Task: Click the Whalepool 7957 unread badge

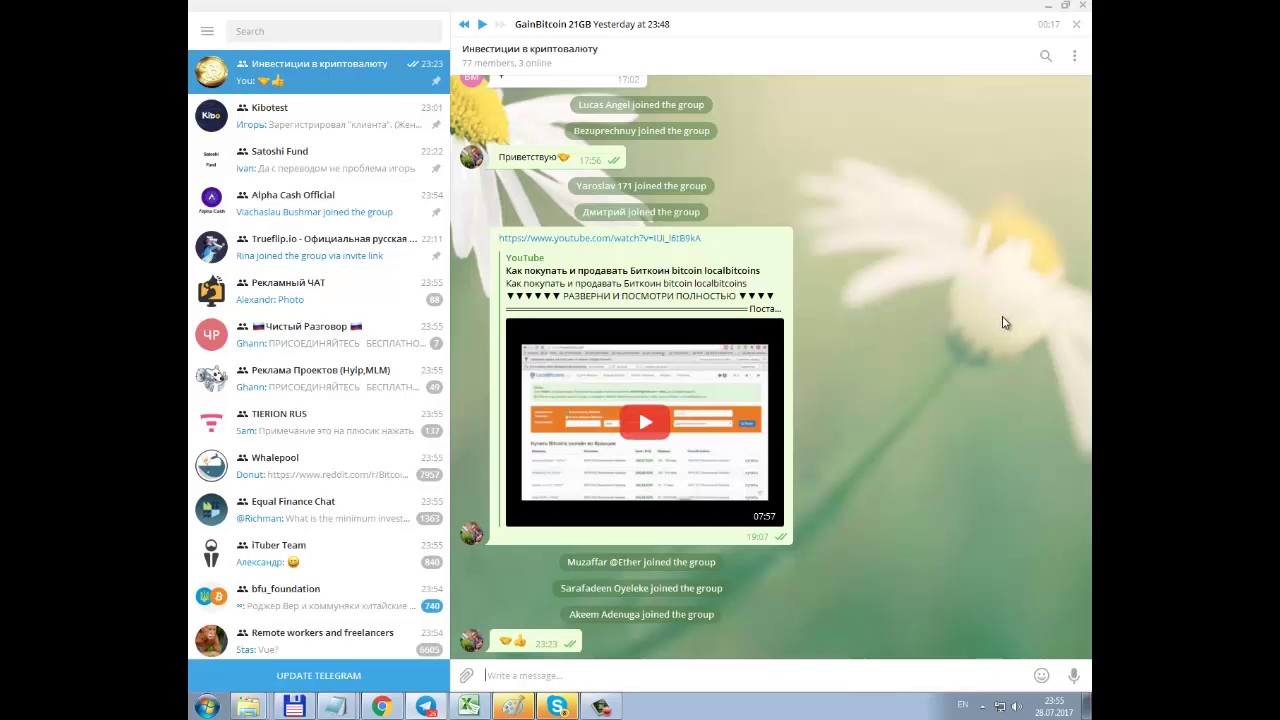Action: coord(430,475)
